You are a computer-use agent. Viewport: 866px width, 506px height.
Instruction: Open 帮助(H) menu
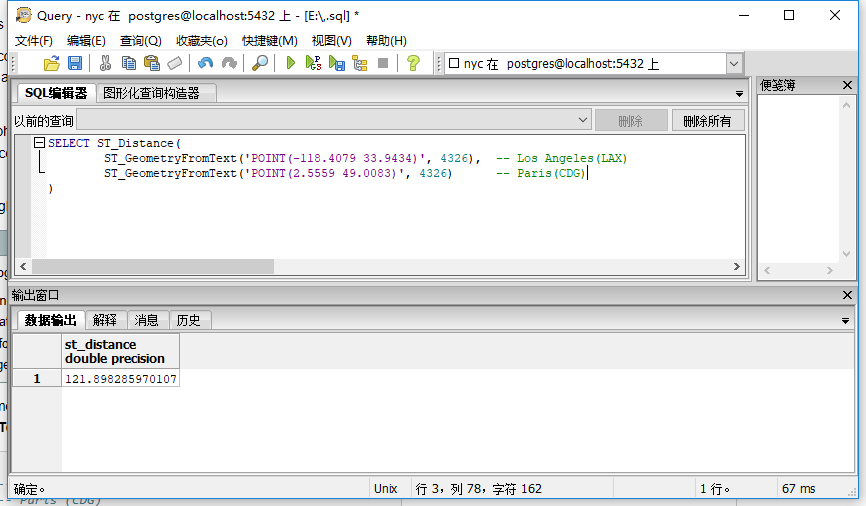(x=386, y=41)
